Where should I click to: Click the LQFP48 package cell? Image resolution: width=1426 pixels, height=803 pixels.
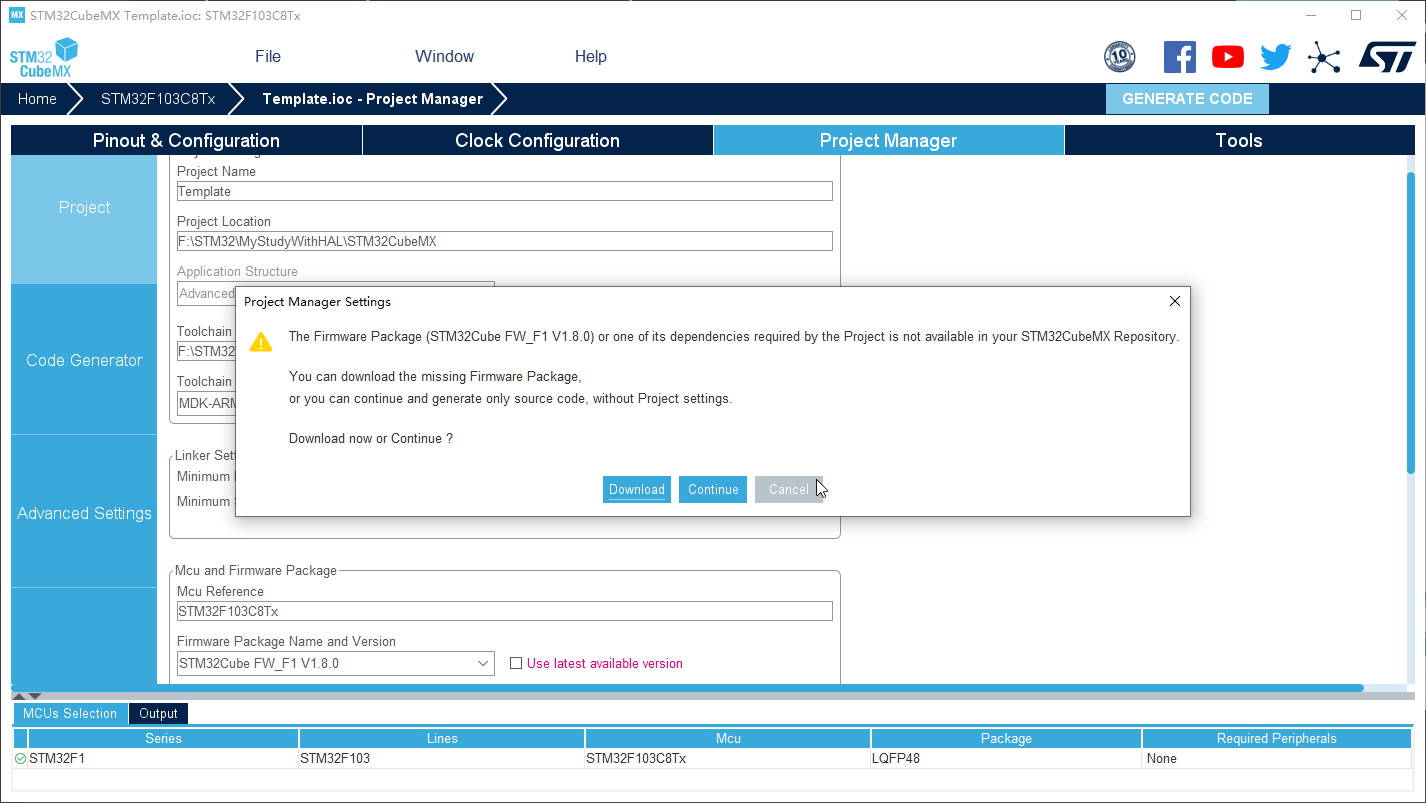[x=1006, y=759]
